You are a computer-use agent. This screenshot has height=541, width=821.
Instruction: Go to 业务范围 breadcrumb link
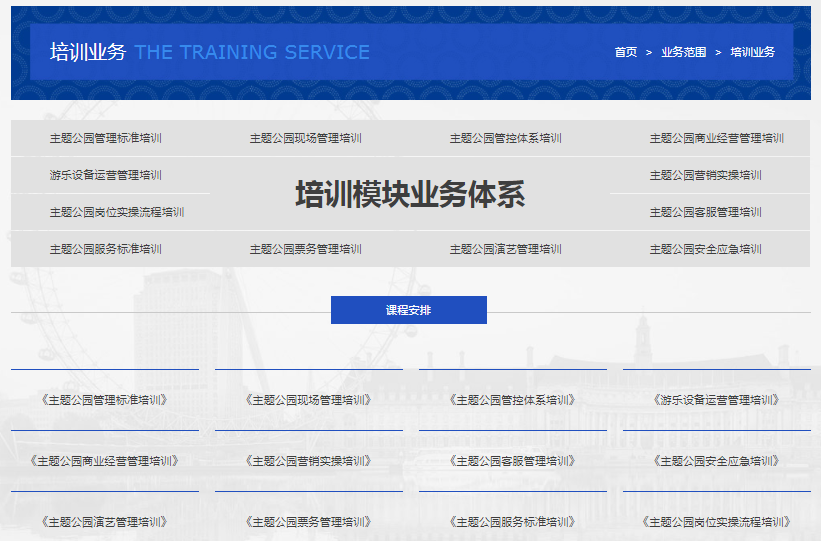point(684,52)
